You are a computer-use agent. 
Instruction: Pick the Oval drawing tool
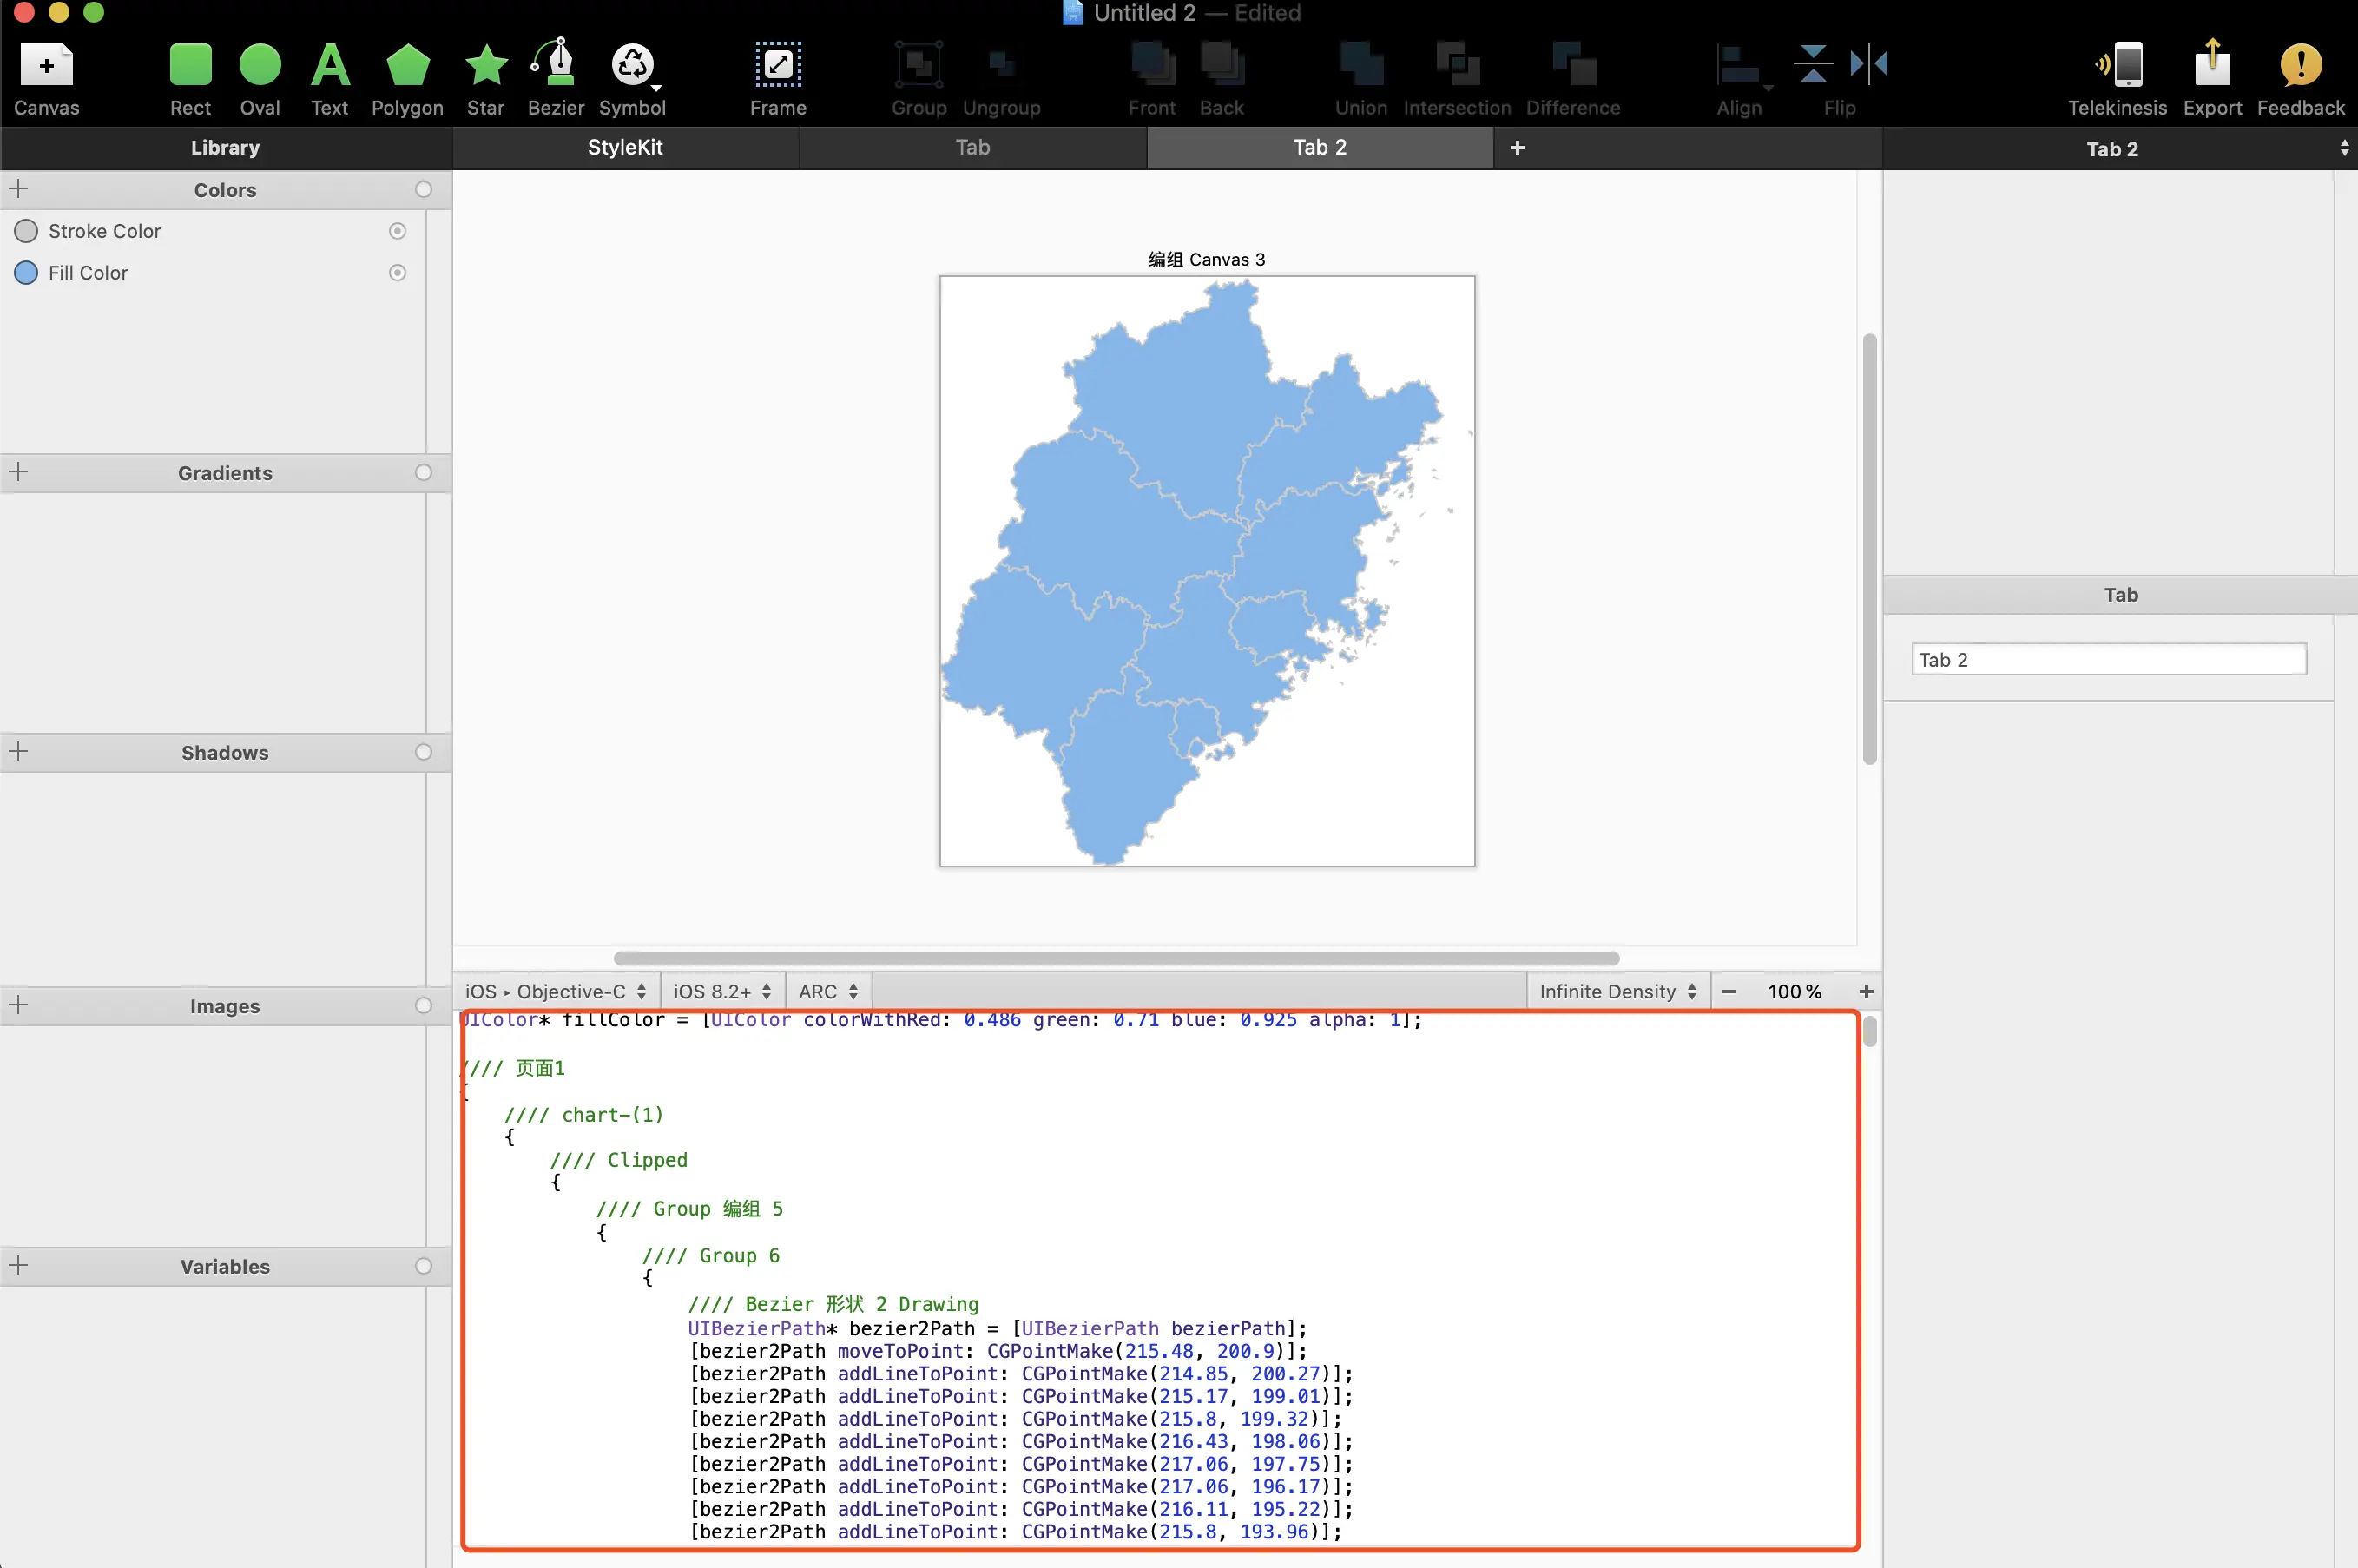click(x=260, y=67)
